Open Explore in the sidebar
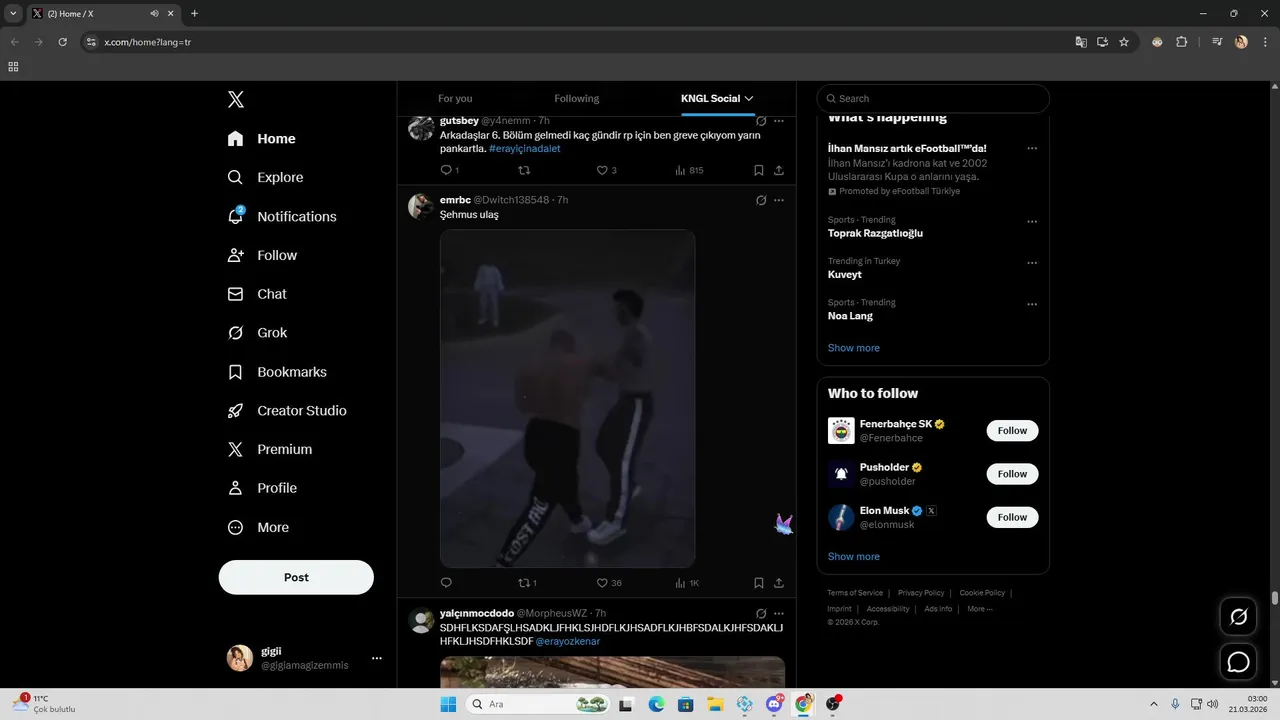This screenshot has width=1280, height=720. (x=265, y=177)
